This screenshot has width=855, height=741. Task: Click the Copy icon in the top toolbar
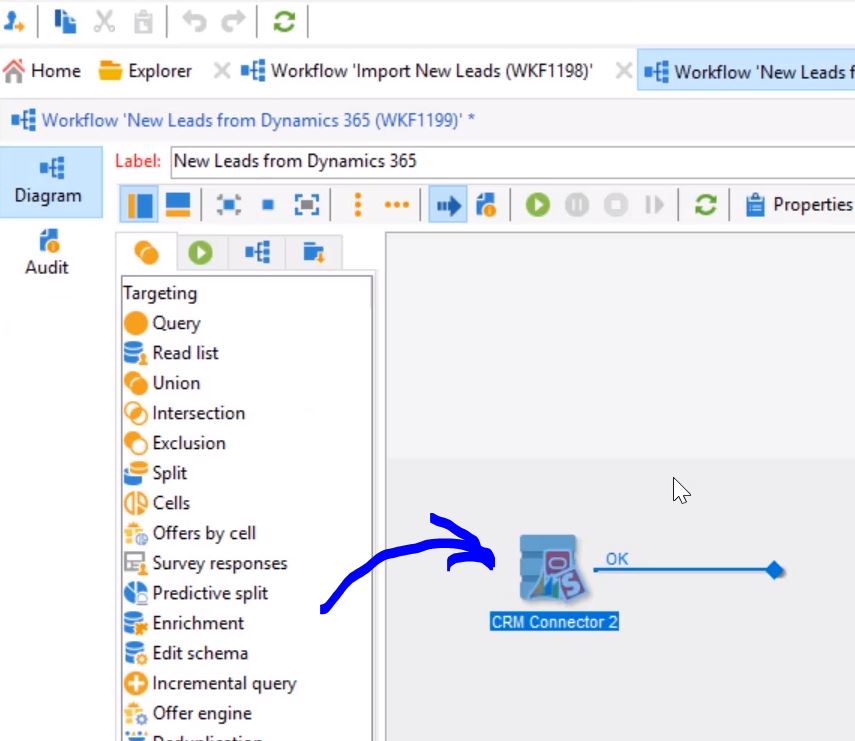pos(65,21)
